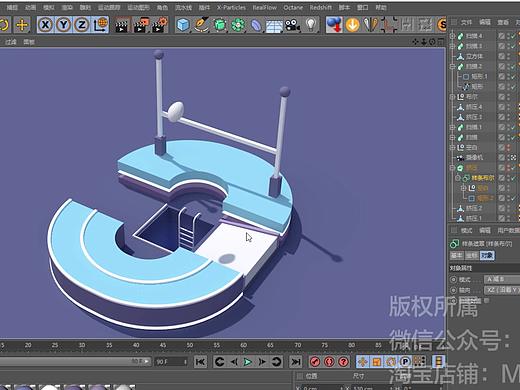Click the blue spheres red arrow icon

coord(334,25)
